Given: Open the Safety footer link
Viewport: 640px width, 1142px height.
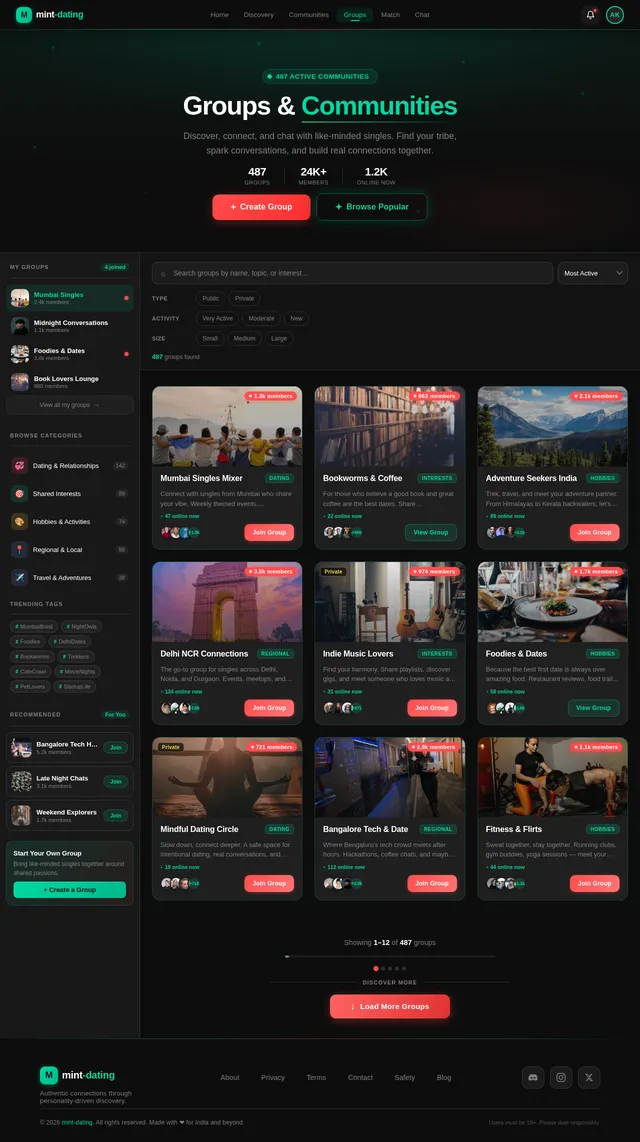Looking at the screenshot, I should pos(405,1077).
